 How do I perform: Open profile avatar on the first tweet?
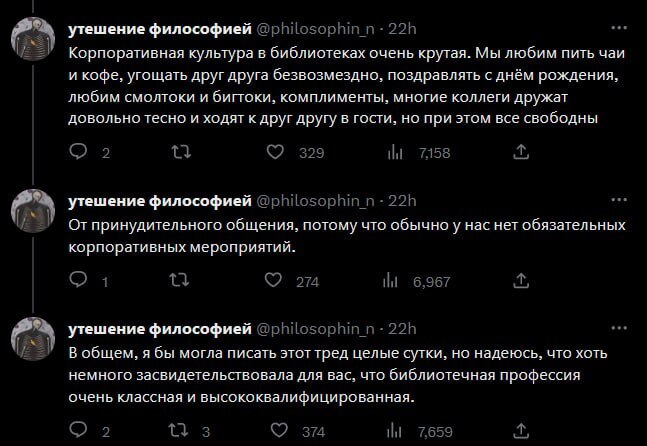tap(34, 41)
